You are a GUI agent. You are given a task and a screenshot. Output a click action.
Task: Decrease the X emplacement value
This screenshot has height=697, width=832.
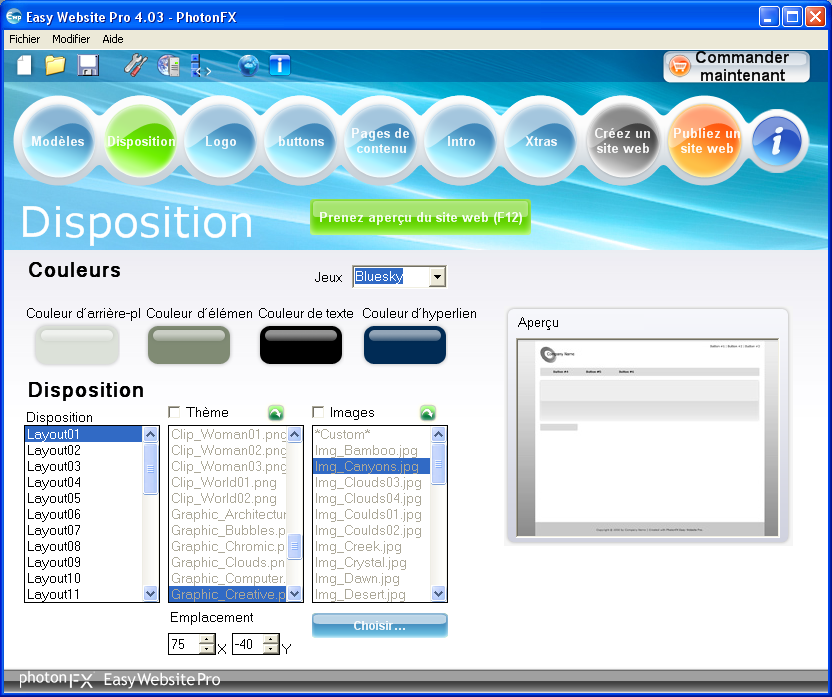click(207, 649)
